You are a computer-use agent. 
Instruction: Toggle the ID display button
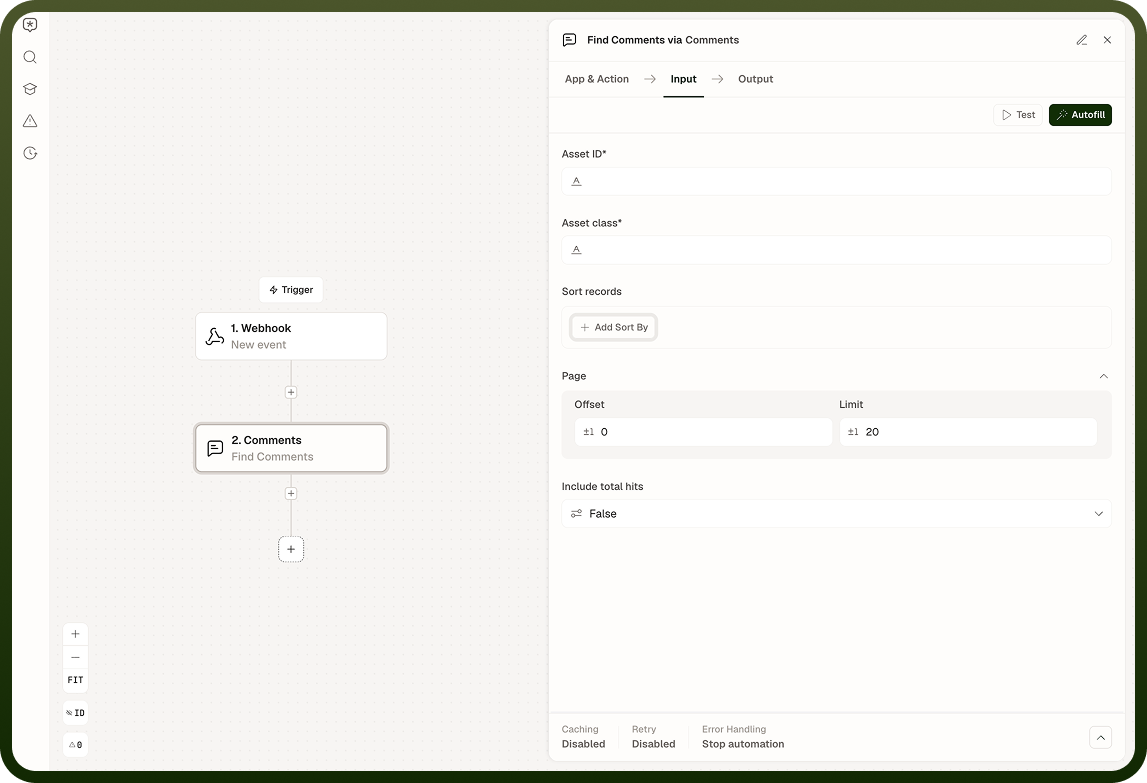point(75,713)
